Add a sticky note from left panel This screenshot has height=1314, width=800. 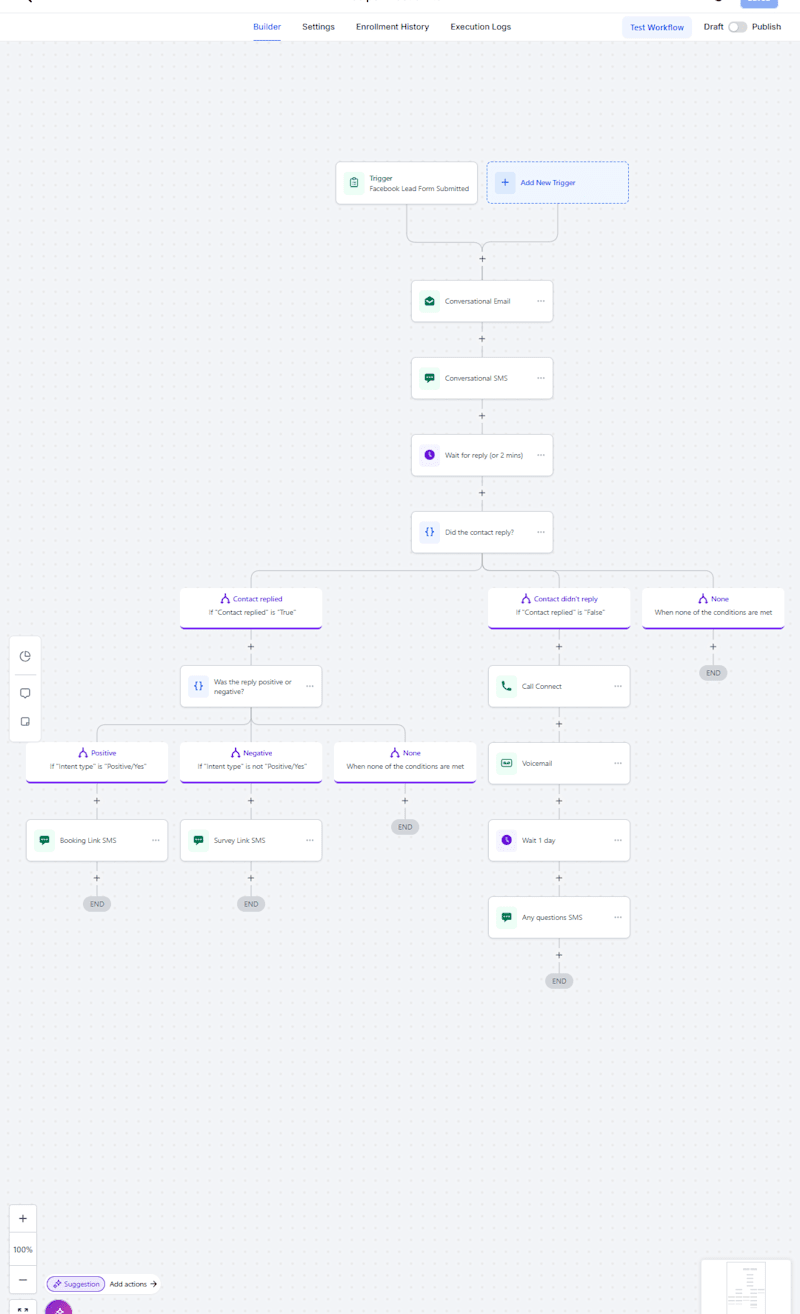(x=25, y=721)
